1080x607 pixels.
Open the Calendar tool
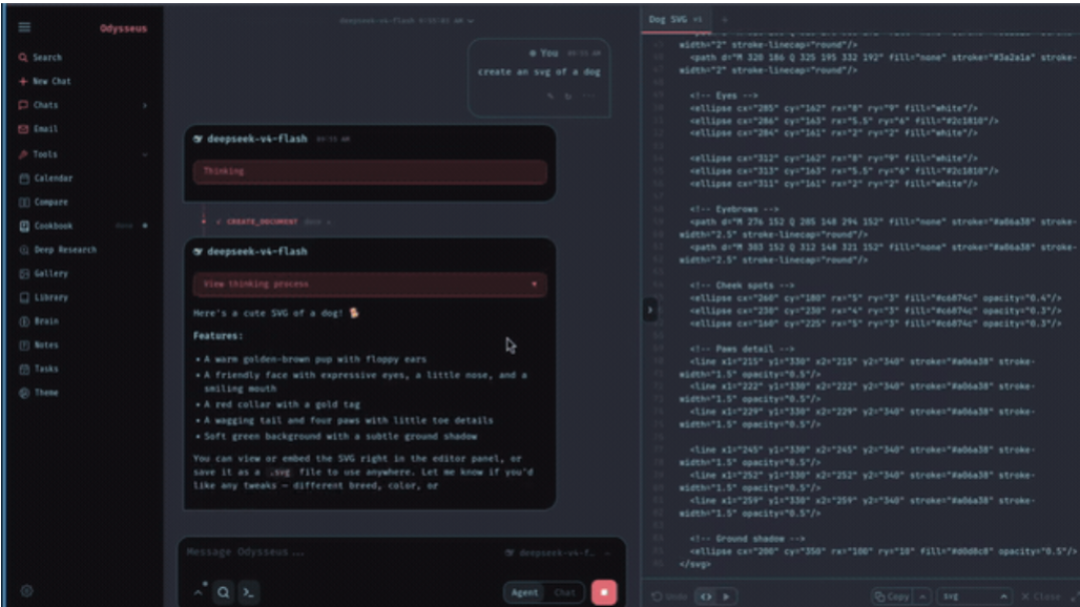pos(46,178)
